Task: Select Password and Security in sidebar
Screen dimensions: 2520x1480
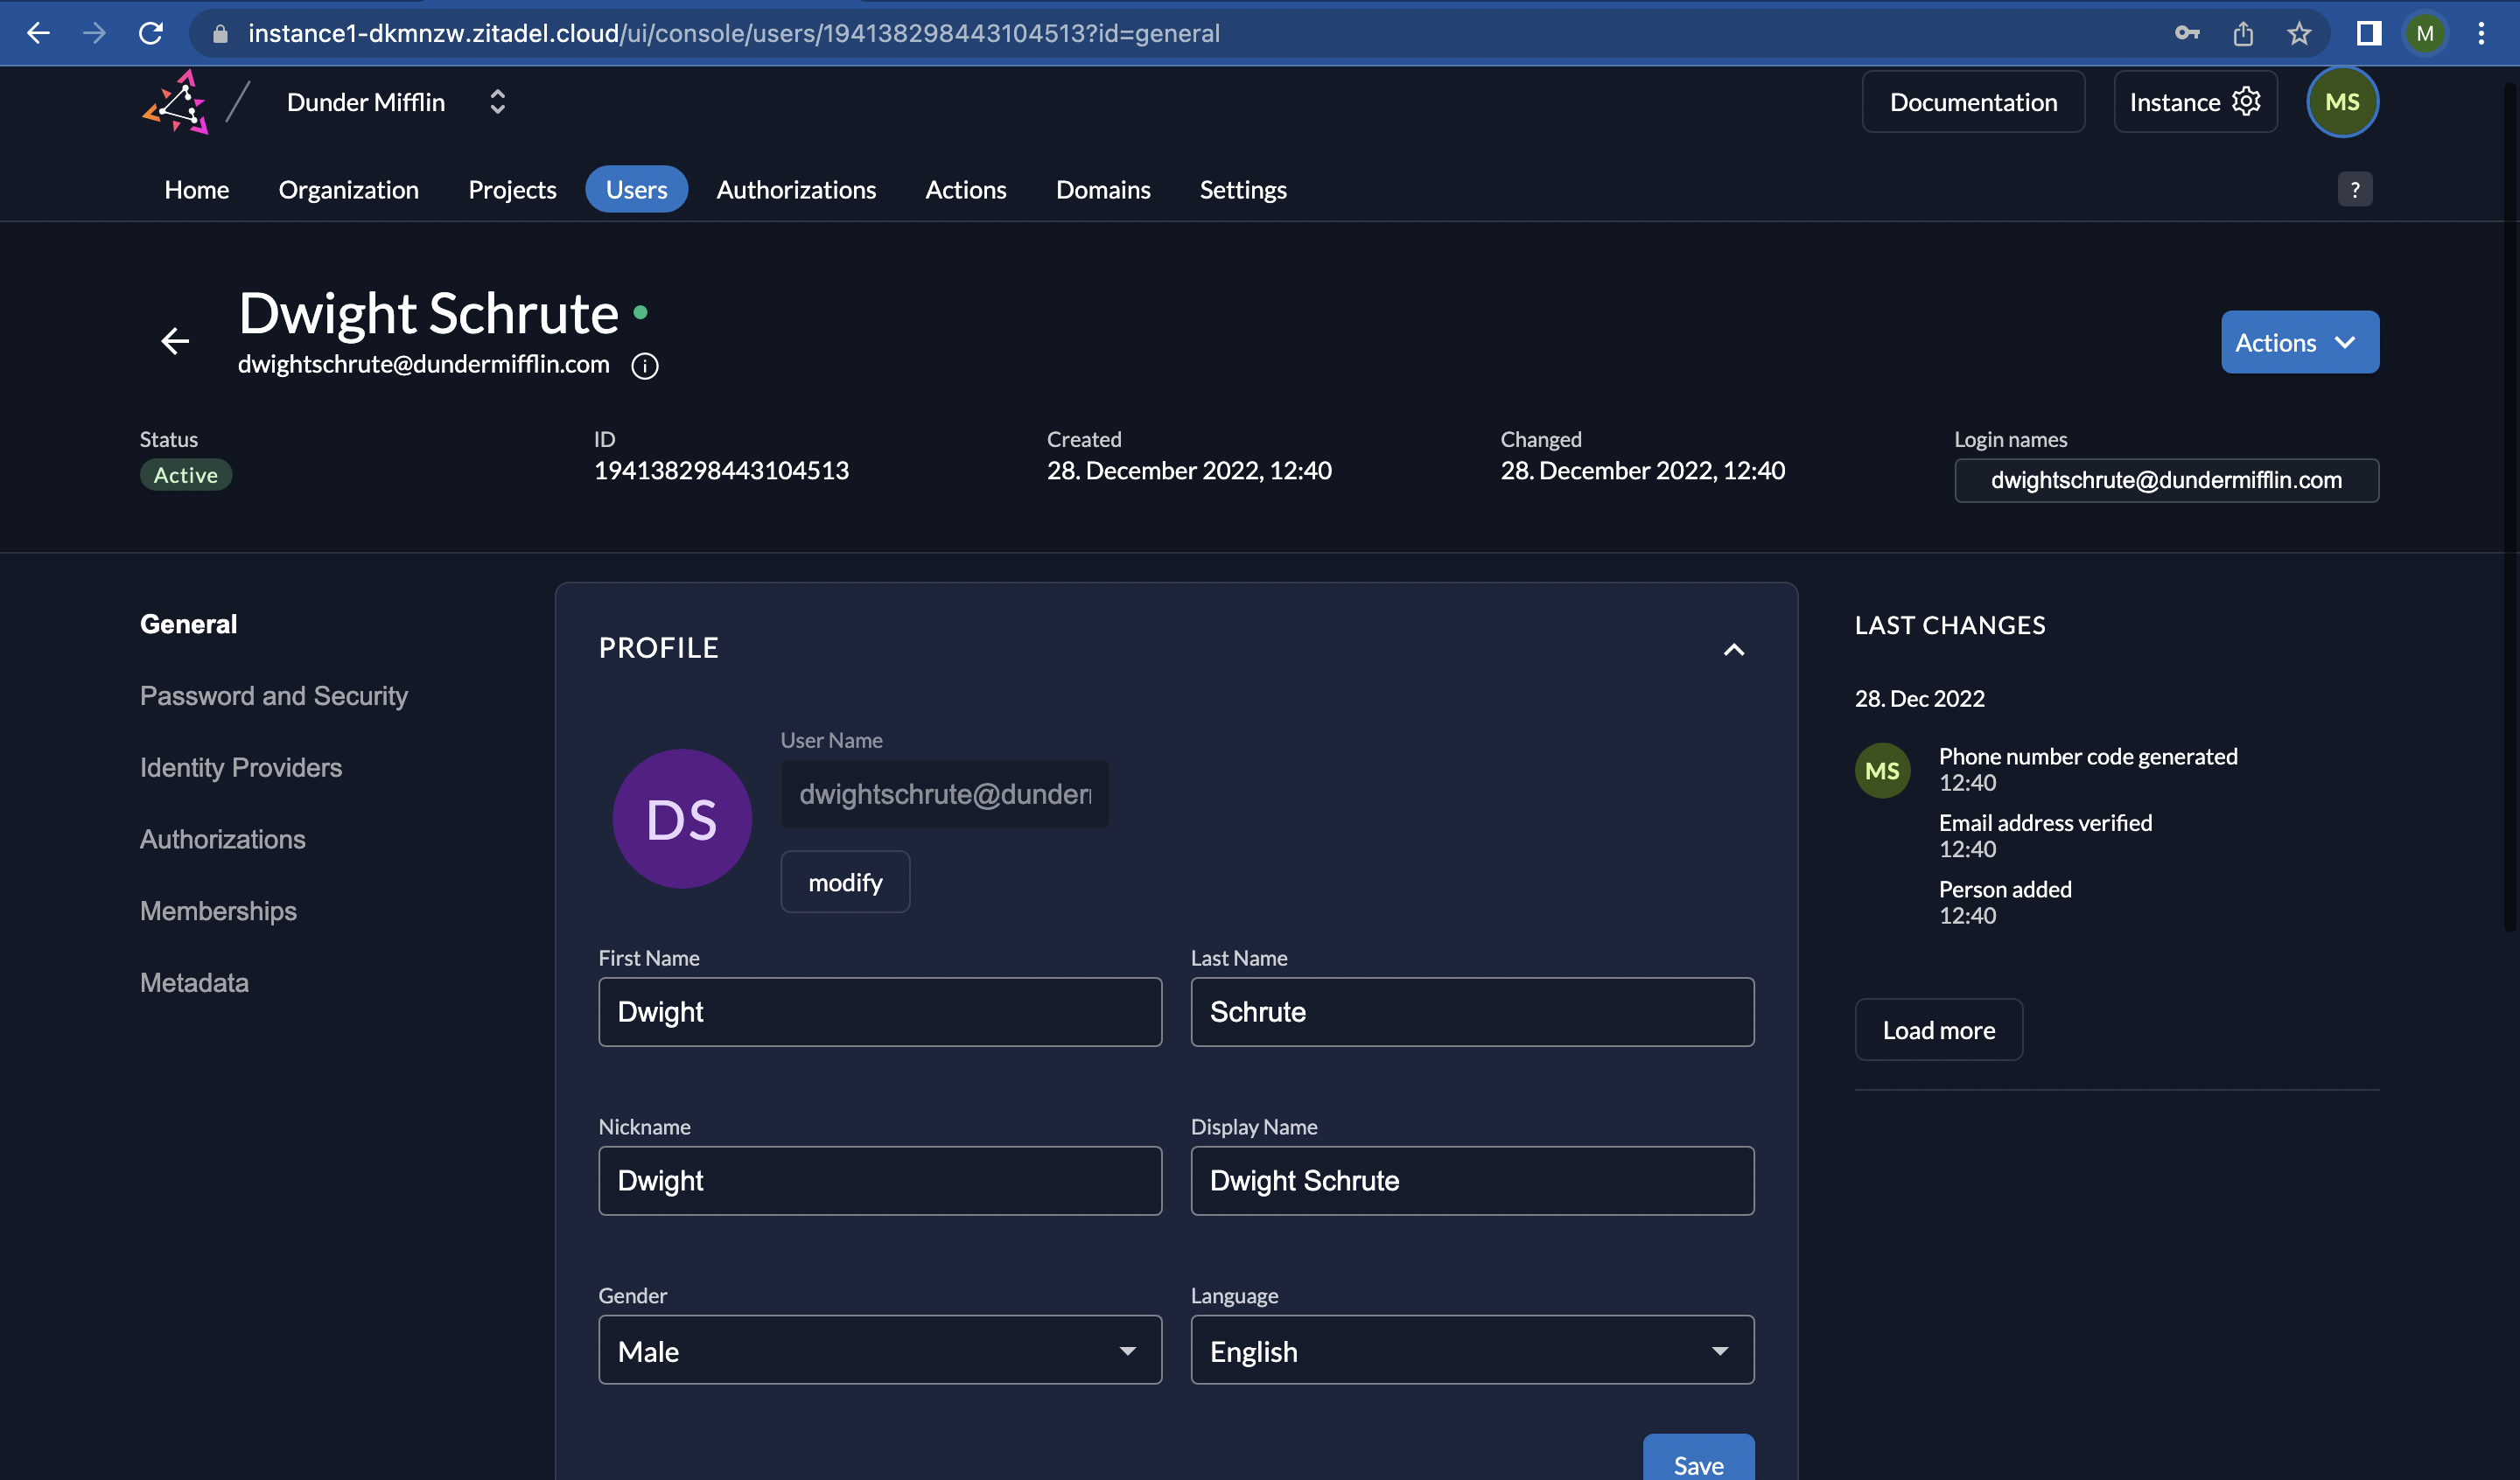Action: 273,695
